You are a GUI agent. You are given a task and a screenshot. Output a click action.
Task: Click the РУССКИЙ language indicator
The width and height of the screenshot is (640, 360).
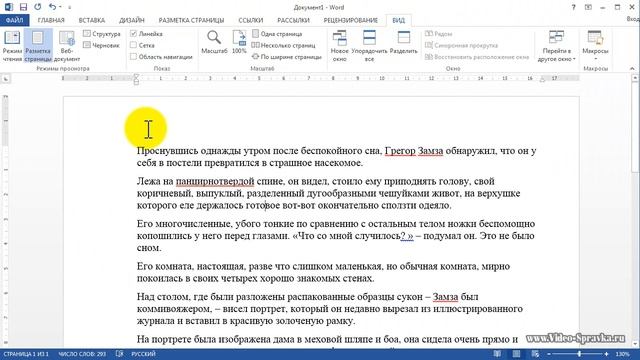pyautogui.click(x=143, y=354)
